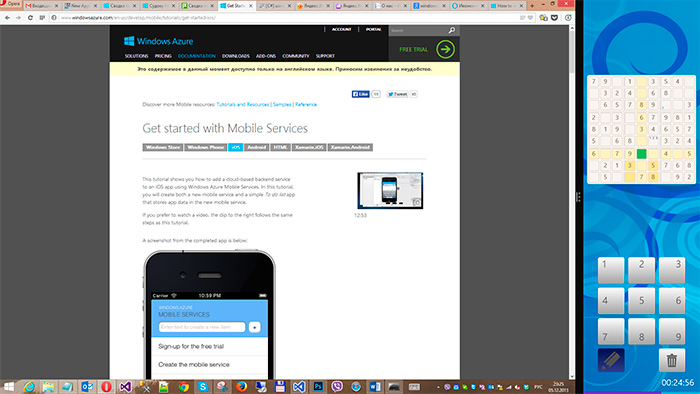
Task: Click the Opera menu button
Action: coord(11,4)
